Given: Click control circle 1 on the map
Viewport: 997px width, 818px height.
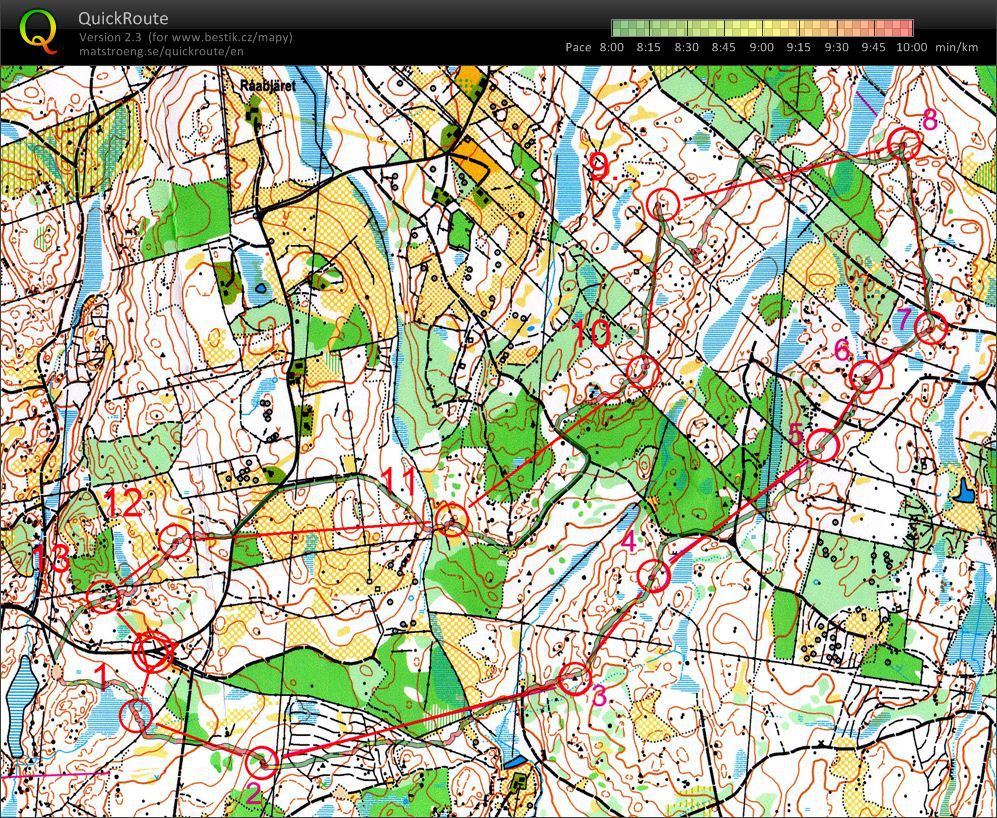Looking at the screenshot, I should [136, 715].
